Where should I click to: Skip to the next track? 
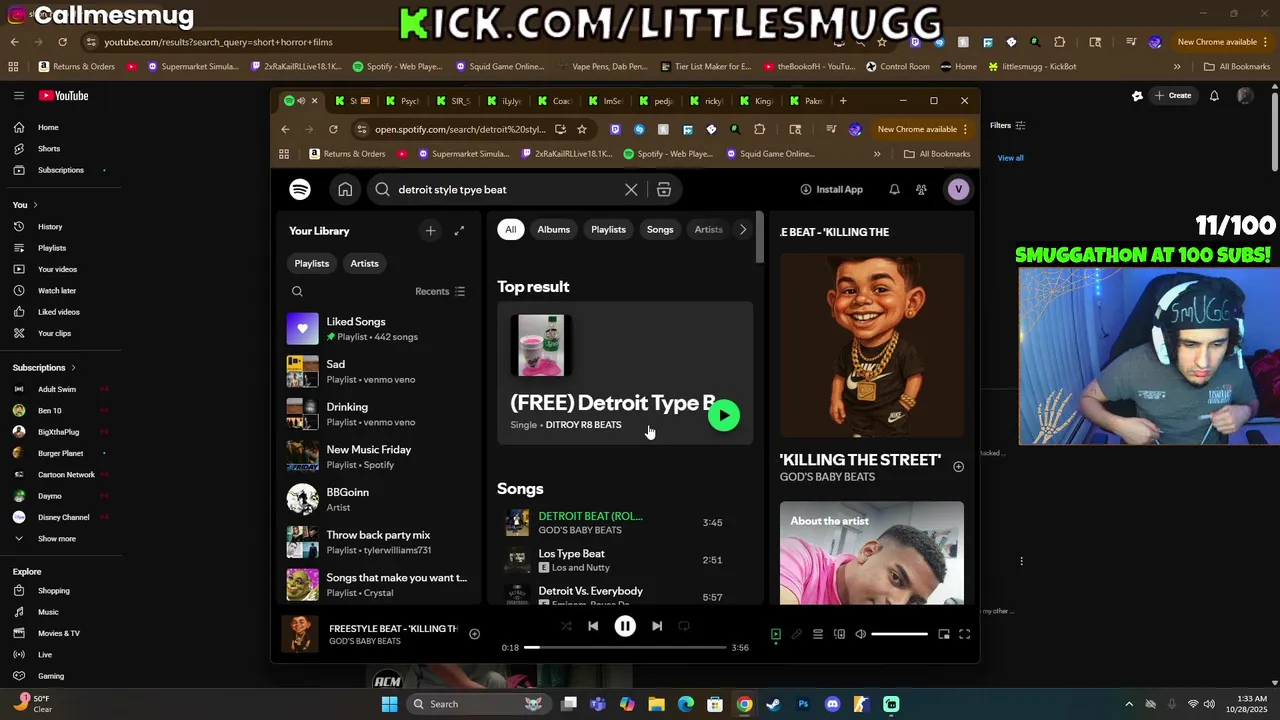pos(657,626)
